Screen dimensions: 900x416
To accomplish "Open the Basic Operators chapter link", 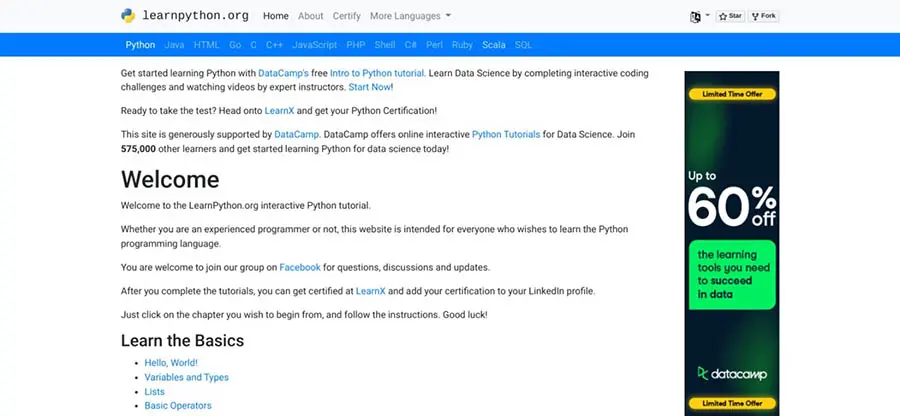I will (178, 405).
